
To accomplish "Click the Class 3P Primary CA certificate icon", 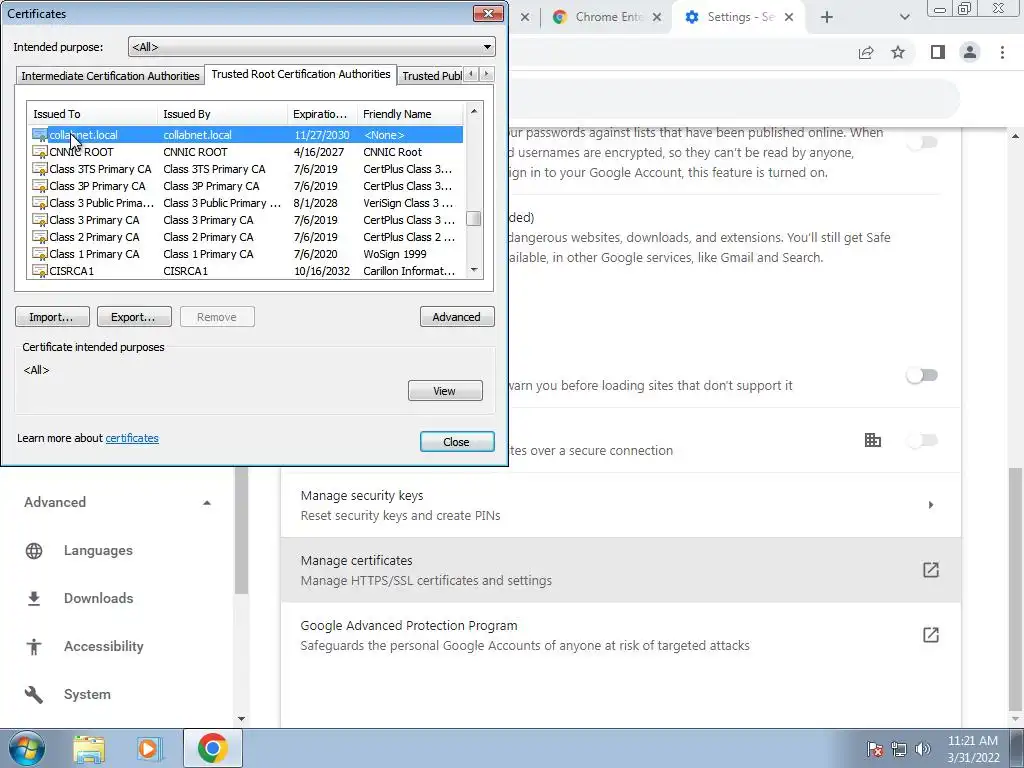I will point(40,186).
